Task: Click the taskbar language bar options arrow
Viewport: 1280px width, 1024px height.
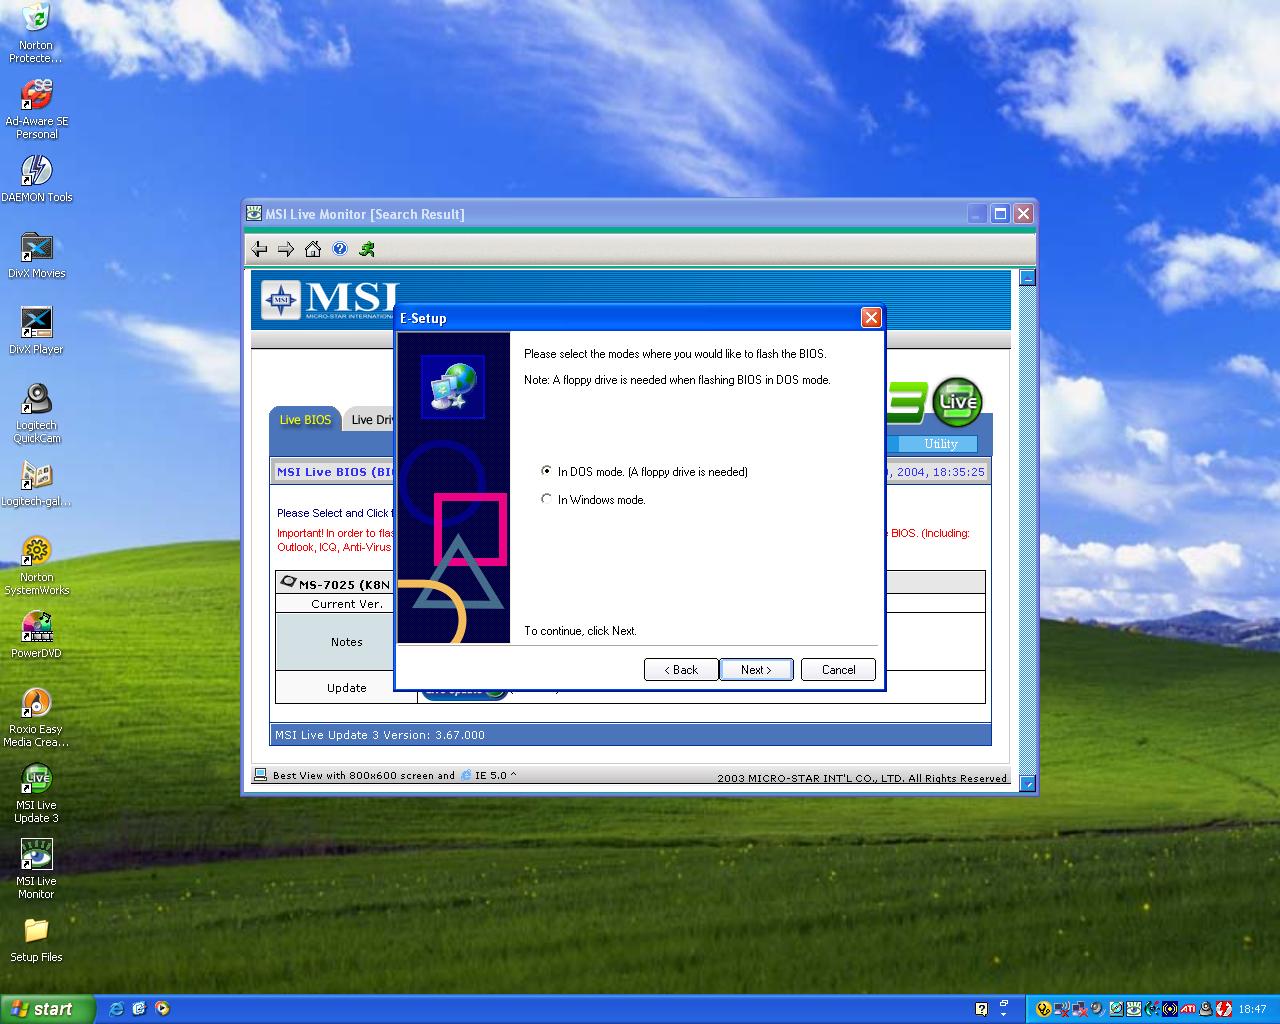Action: click(1003, 1014)
